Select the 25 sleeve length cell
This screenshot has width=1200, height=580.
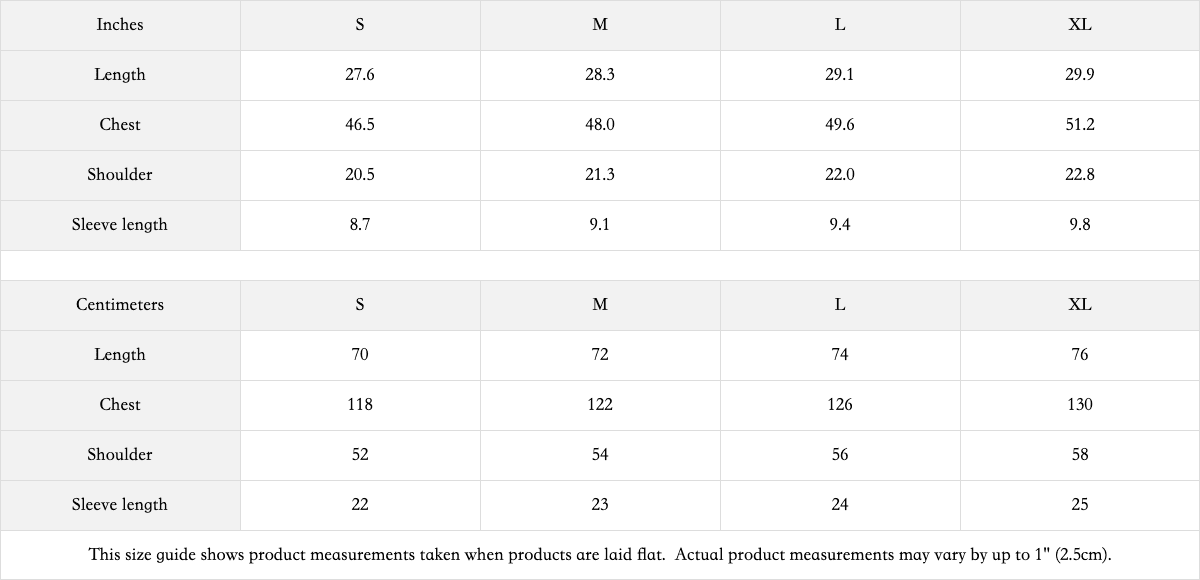point(1080,505)
